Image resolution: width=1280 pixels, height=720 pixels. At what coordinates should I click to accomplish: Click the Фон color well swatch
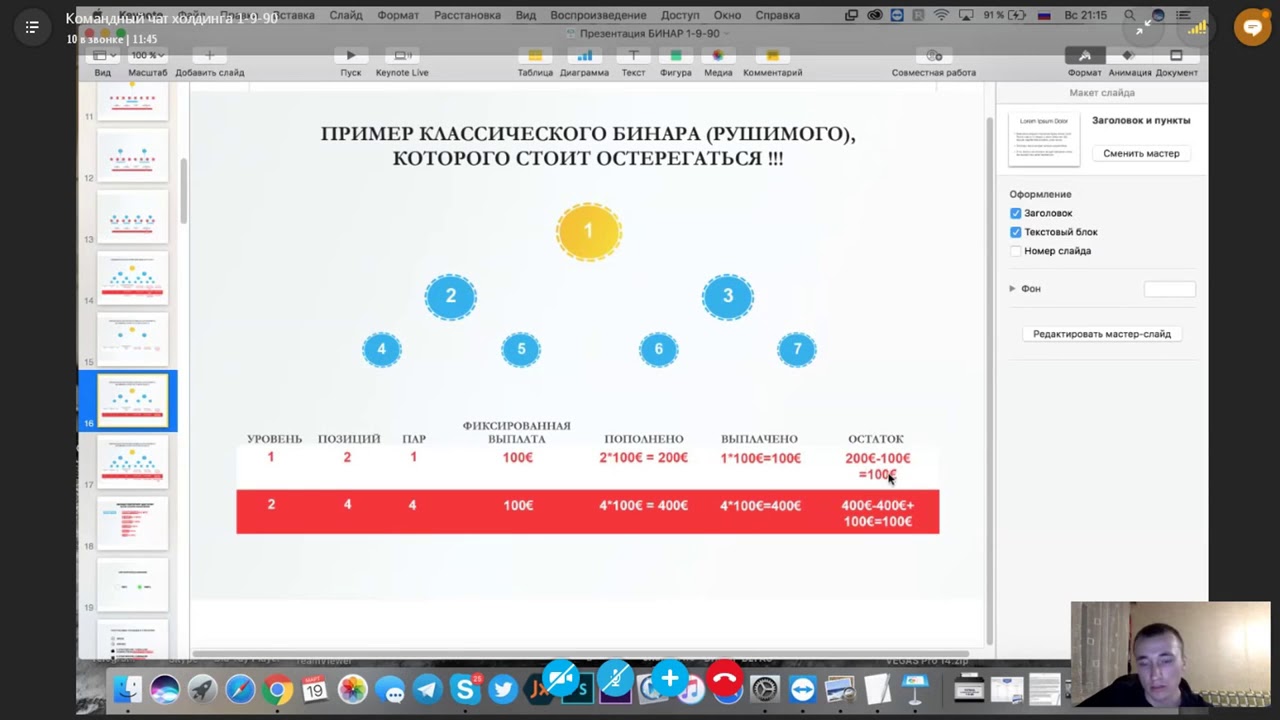click(1169, 289)
